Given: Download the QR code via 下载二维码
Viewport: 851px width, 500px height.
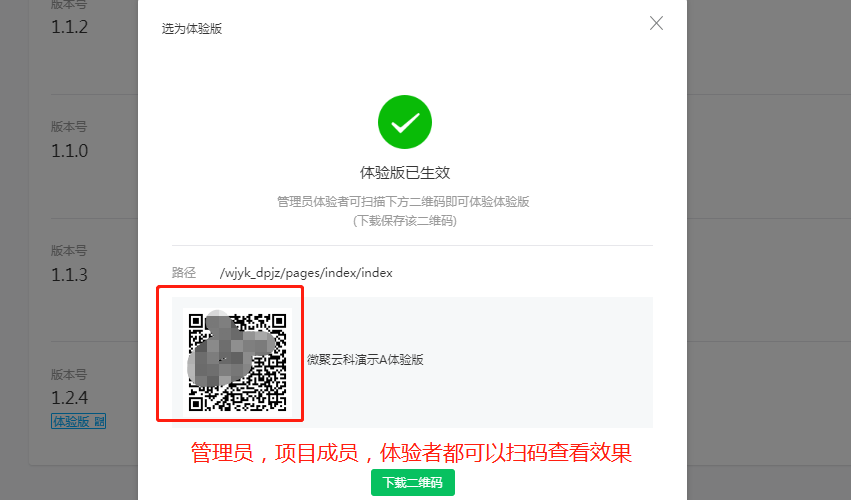Looking at the screenshot, I should (x=412, y=482).
